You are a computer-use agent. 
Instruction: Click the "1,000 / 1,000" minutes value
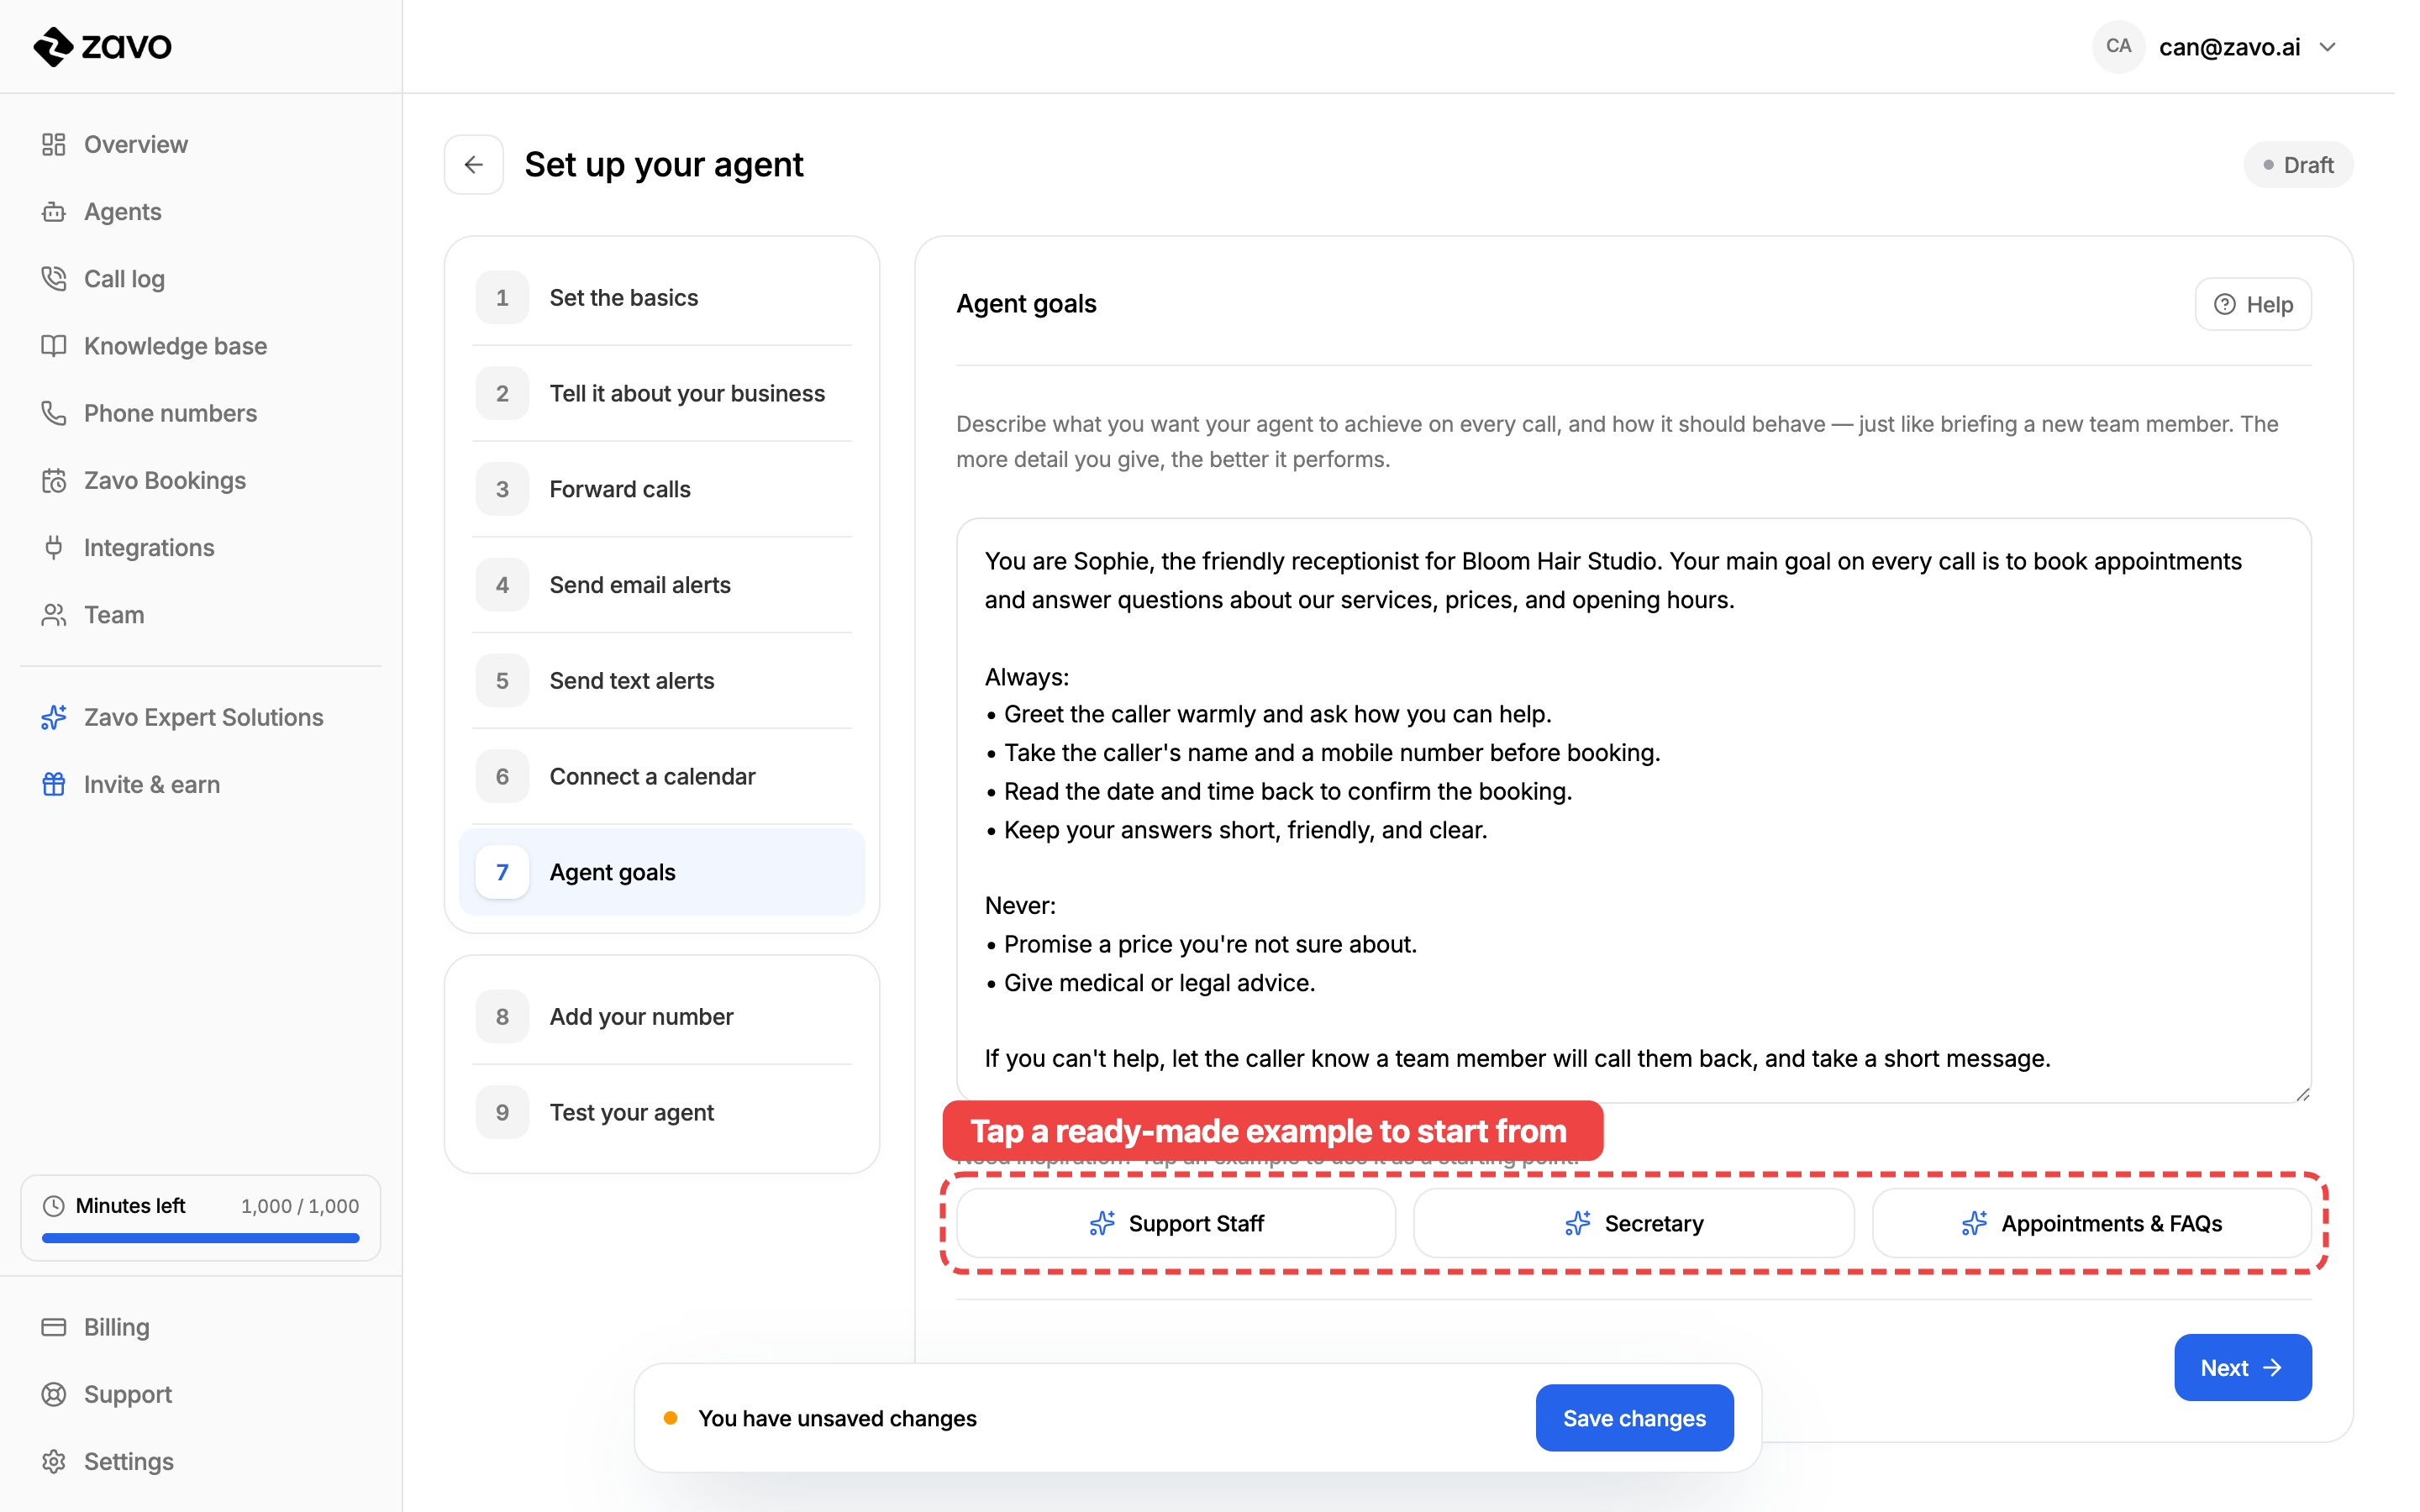pyautogui.click(x=300, y=1206)
